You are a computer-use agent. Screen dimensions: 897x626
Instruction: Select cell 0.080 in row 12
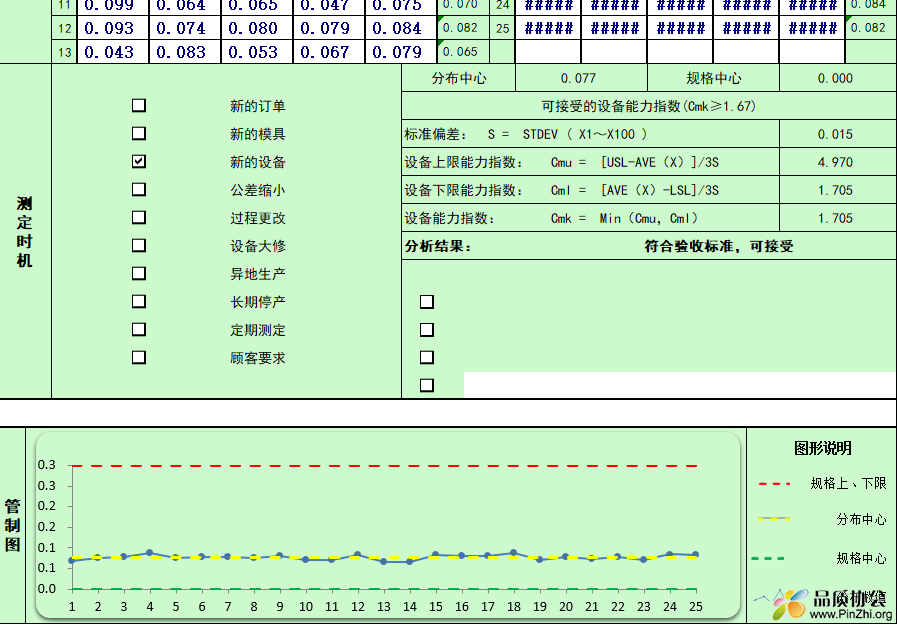click(x=257, y=28)
